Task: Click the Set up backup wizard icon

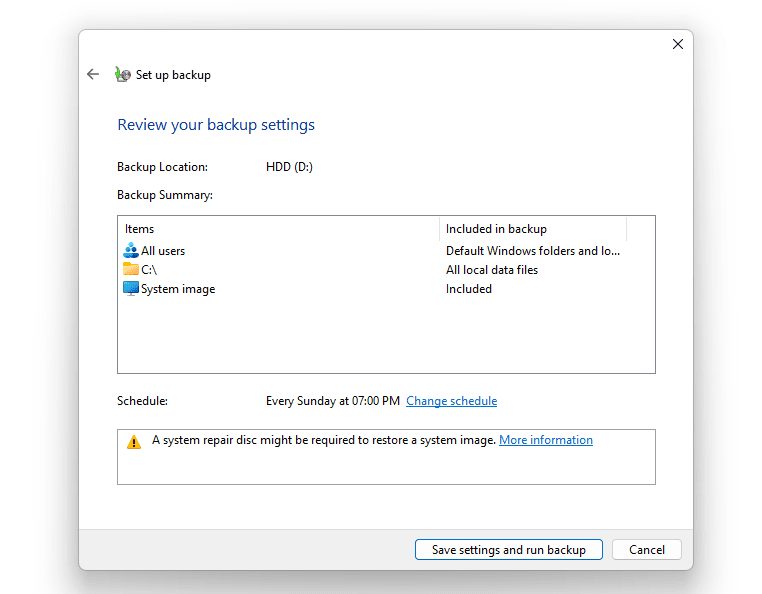Action: point(122,74)
